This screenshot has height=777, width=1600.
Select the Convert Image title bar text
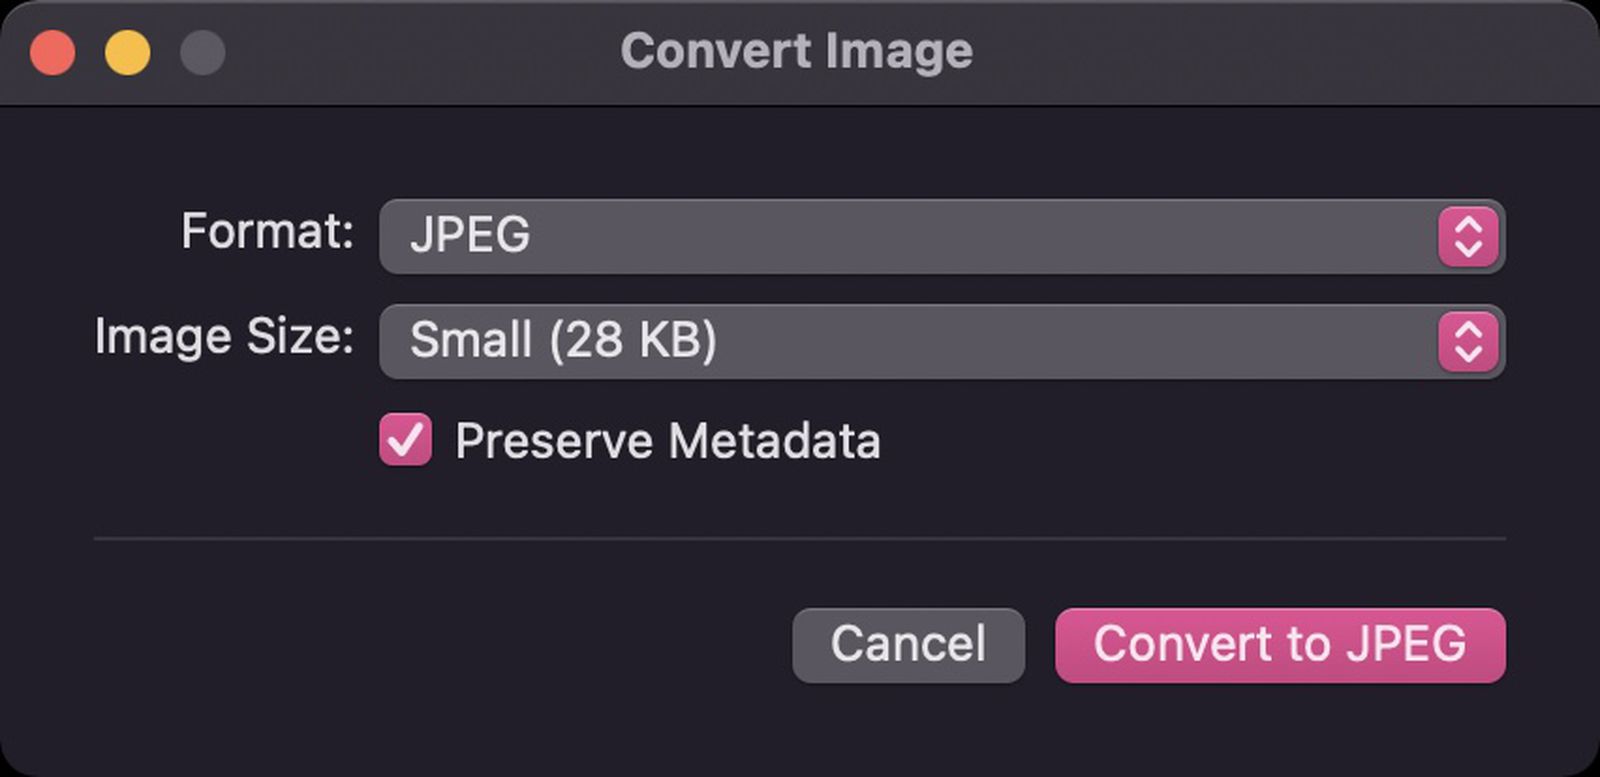point(797,51)
